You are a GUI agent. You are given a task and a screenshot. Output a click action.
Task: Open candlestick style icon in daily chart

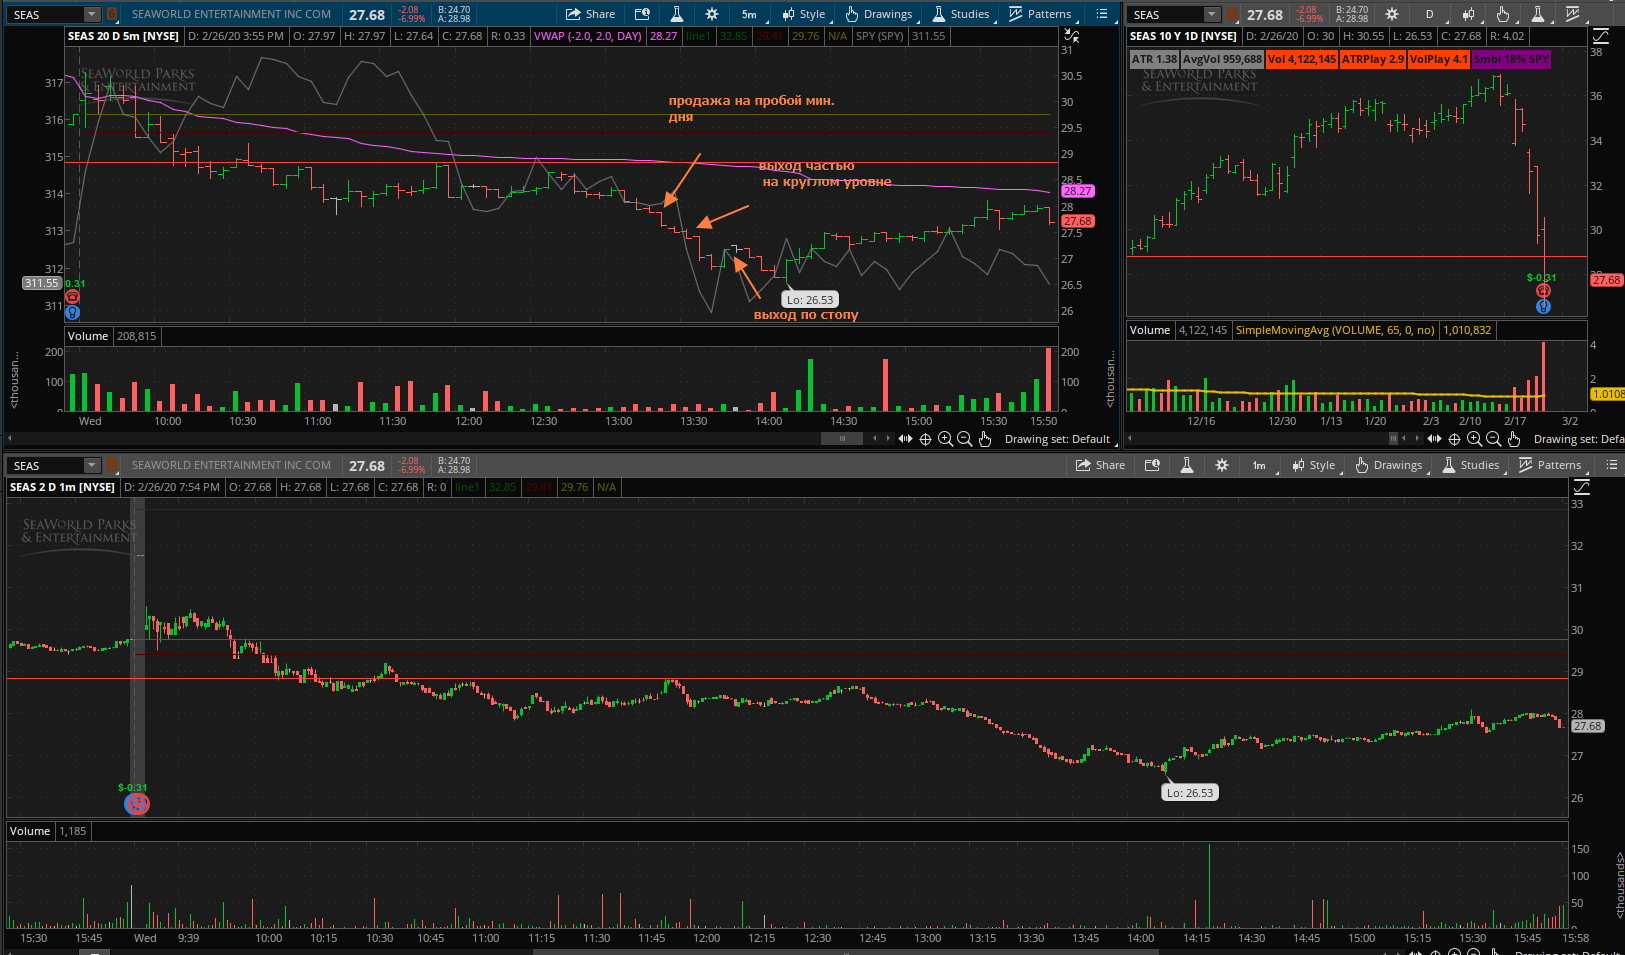(x=1467, y=14)
